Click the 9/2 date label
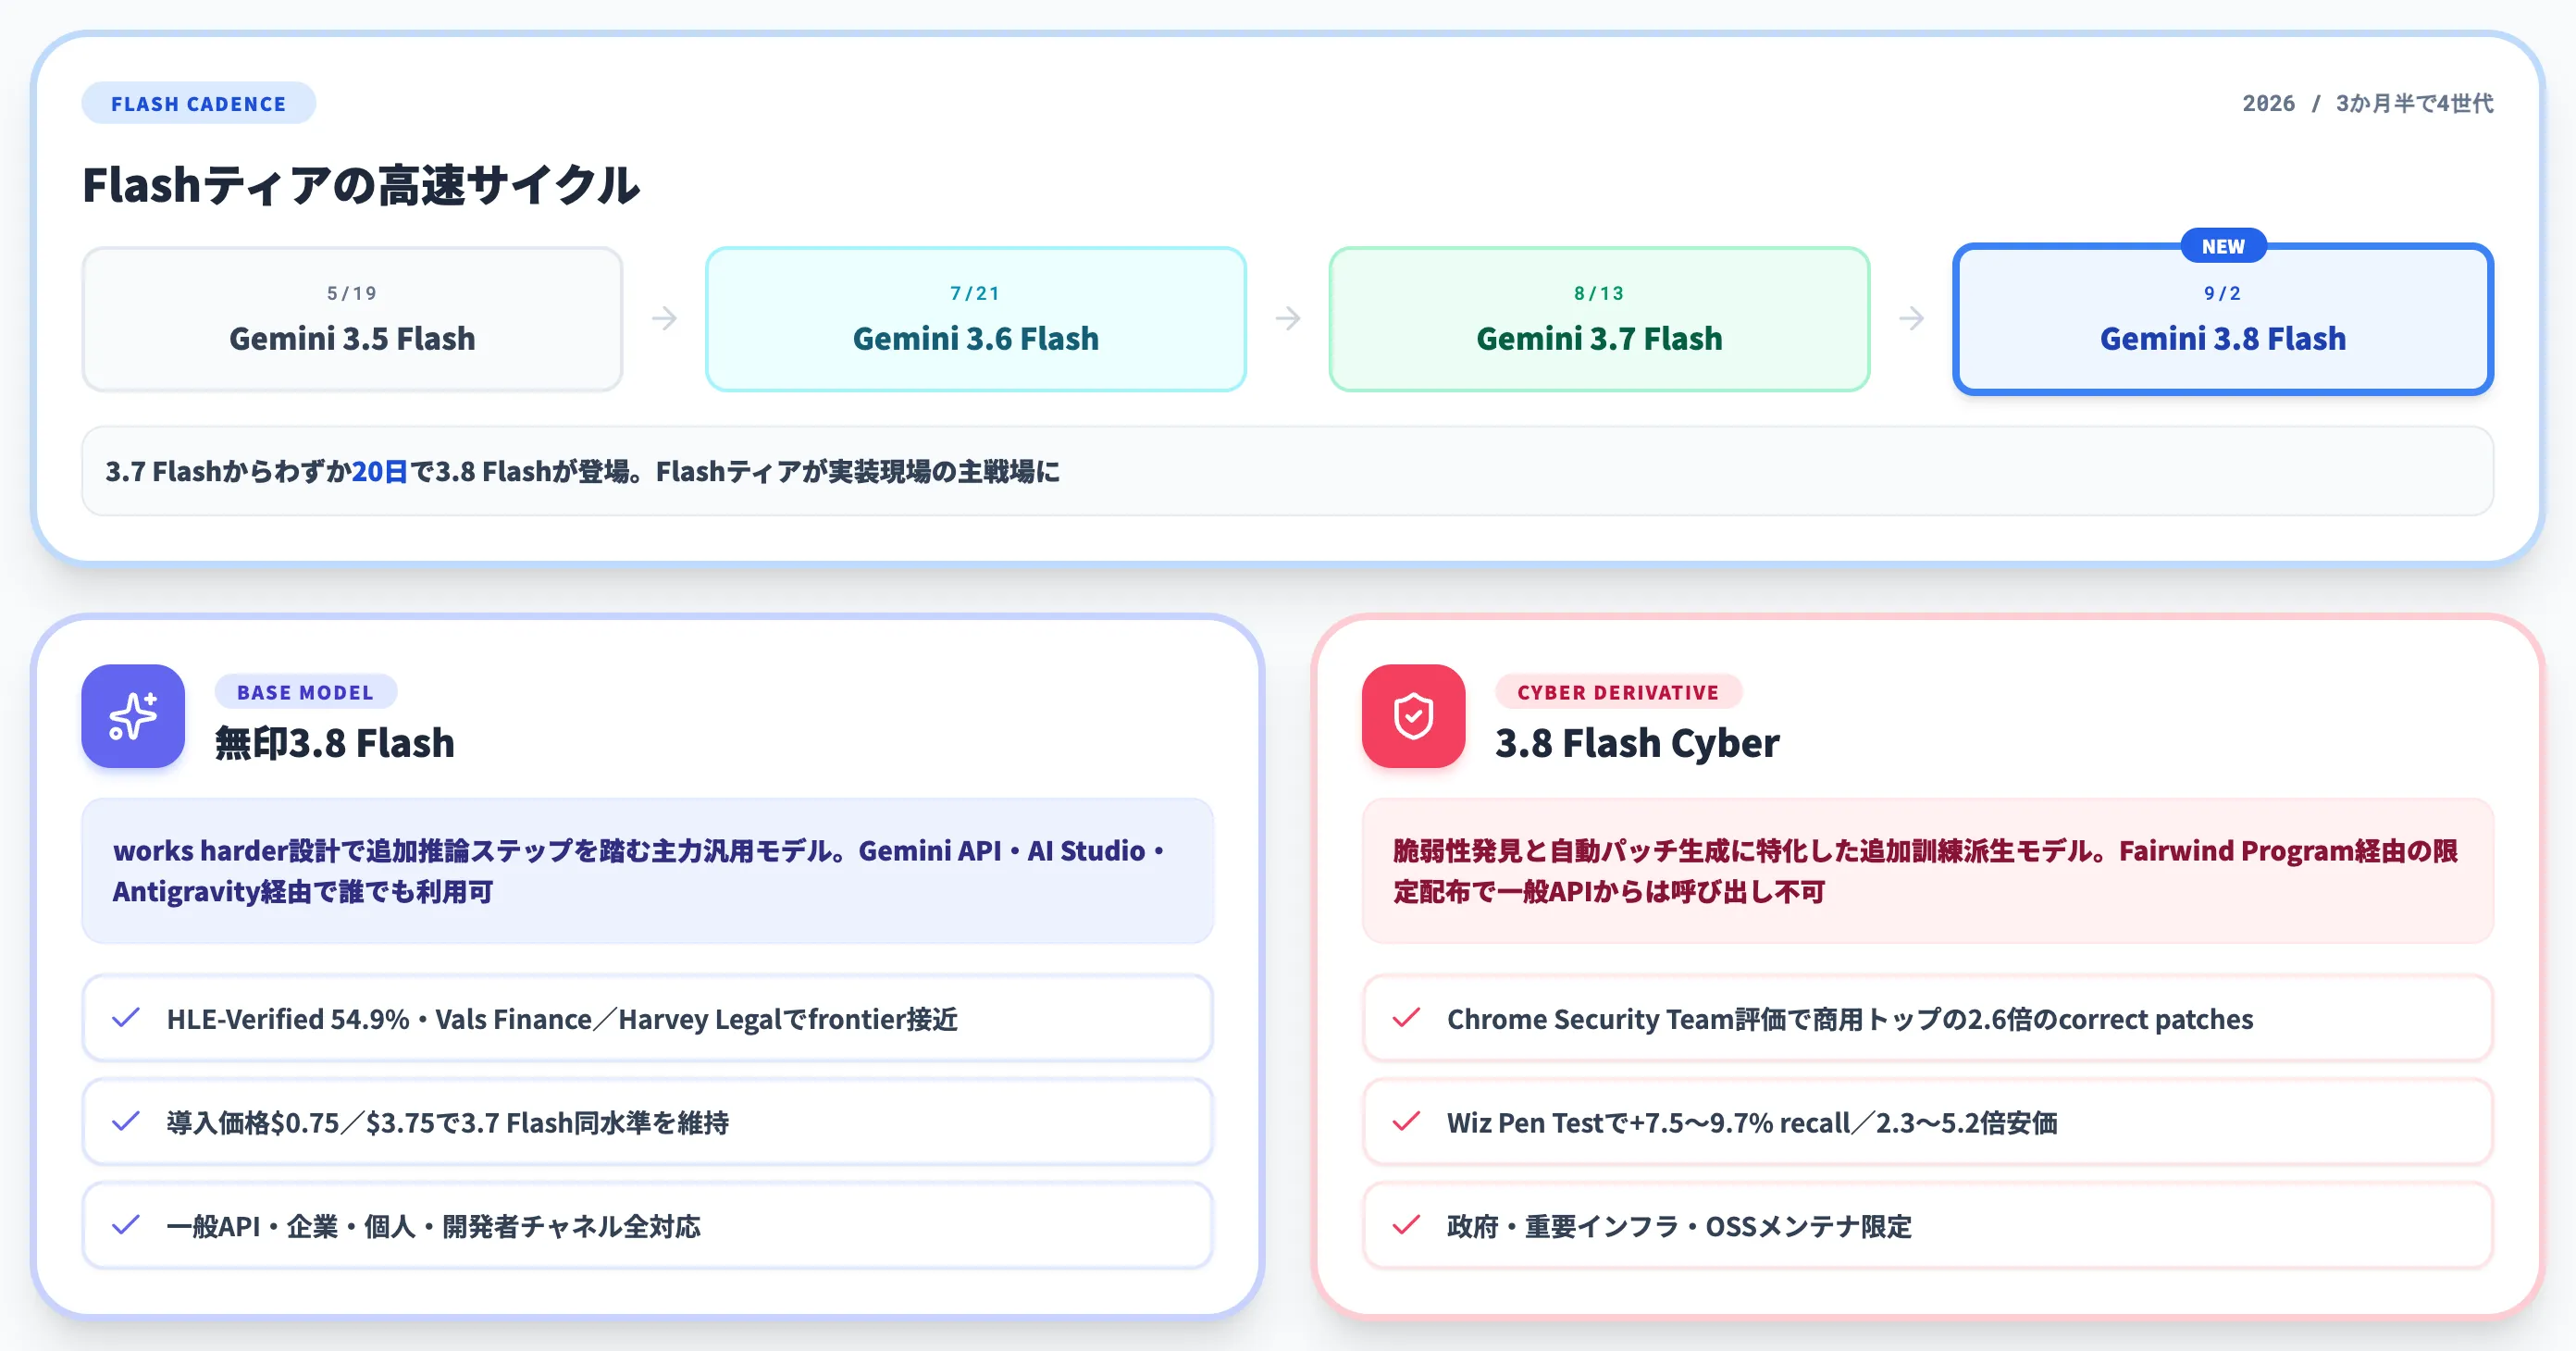 (2223, 293)
